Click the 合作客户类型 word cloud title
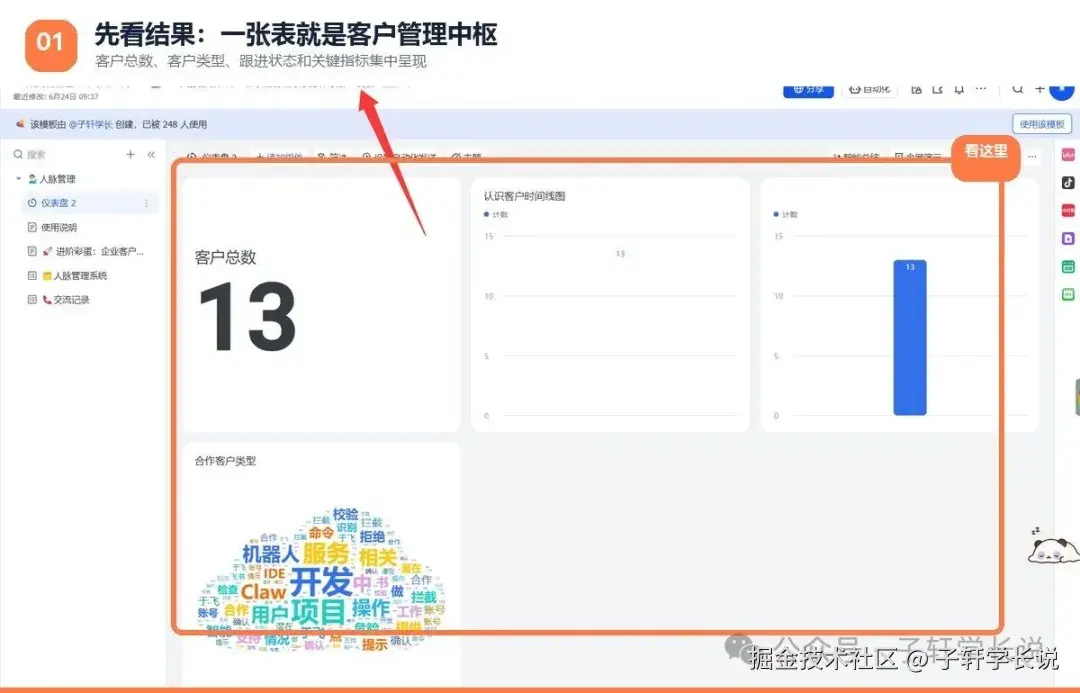The width and height of the screenshot is (1080, 693). click(225, 461)
